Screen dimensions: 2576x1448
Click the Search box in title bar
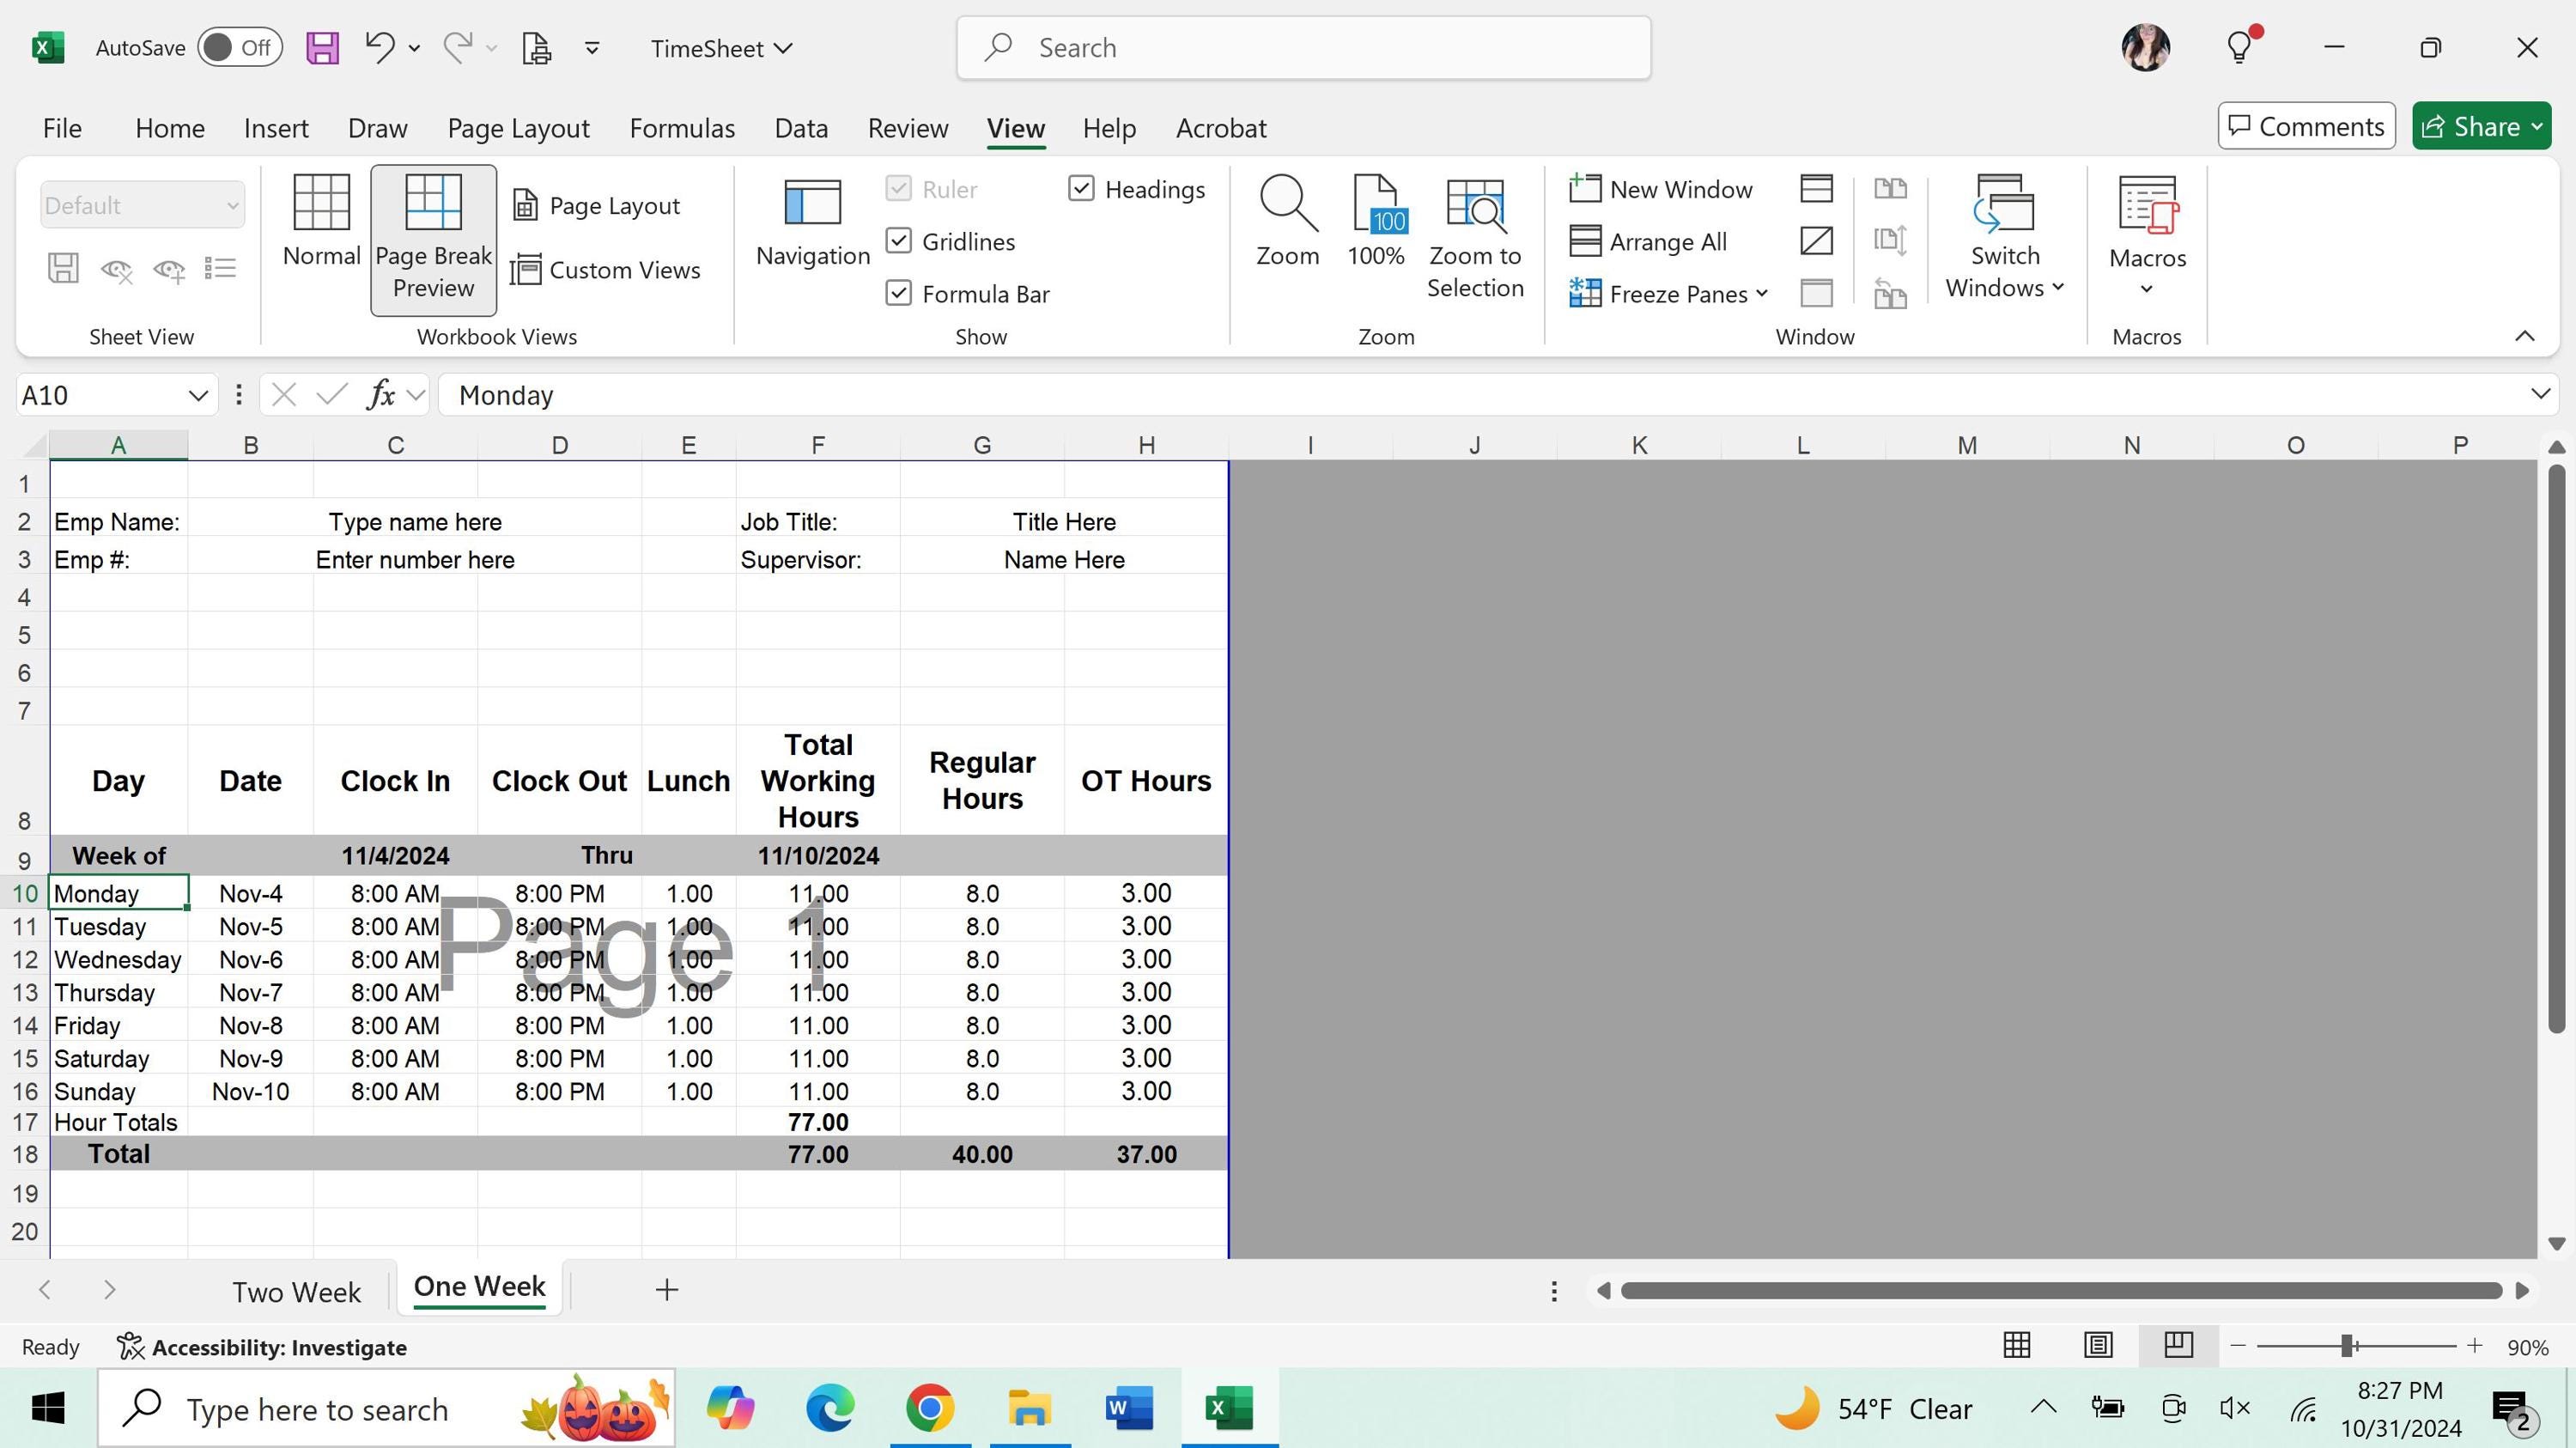(1303, 48)
